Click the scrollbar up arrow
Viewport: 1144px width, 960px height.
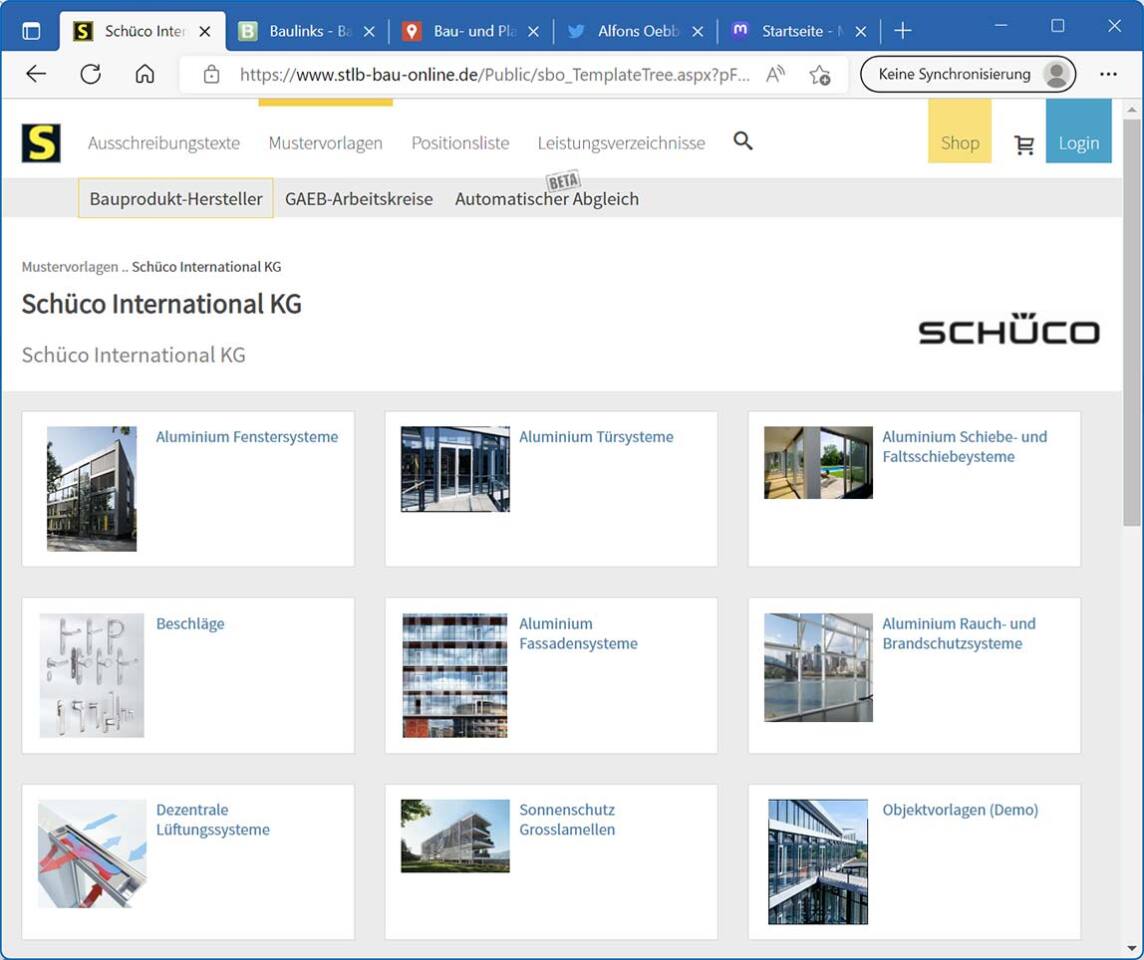click(x=1132, y=109)
